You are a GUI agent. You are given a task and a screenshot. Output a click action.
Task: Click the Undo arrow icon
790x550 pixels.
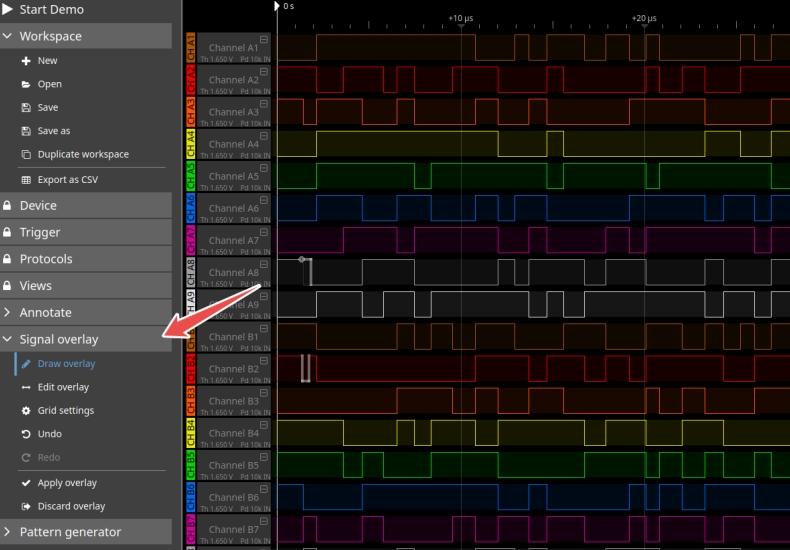coord(27,434)
